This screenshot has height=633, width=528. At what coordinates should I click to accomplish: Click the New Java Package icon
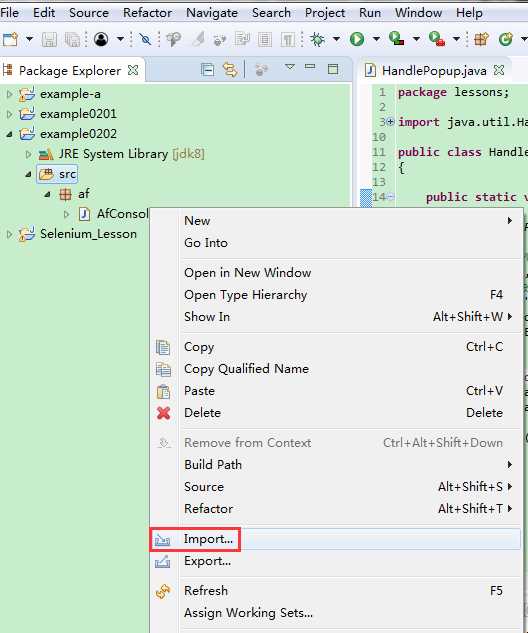tap(481, 39)
